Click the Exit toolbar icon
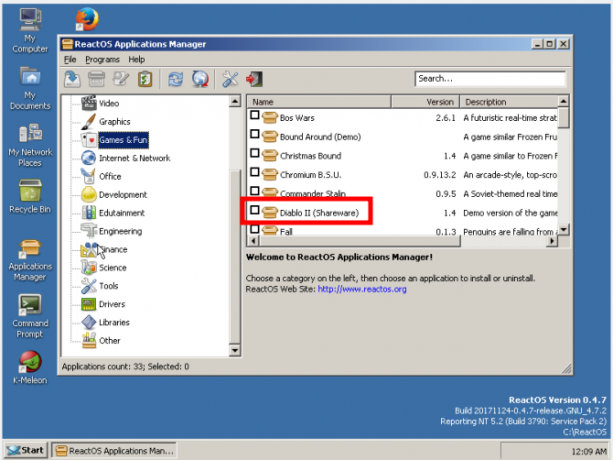Image resolution: width=613 pixels, height=460 pixels. (x=254, y=79)
